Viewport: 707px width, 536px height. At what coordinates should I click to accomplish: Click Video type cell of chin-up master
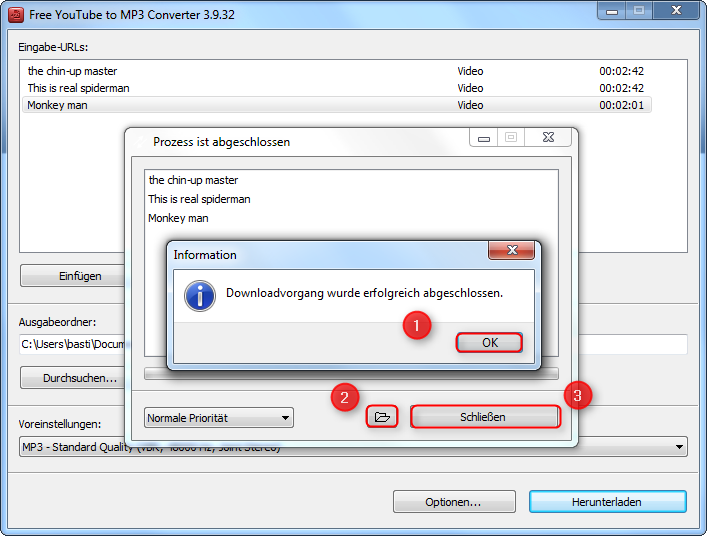point(470,71)
